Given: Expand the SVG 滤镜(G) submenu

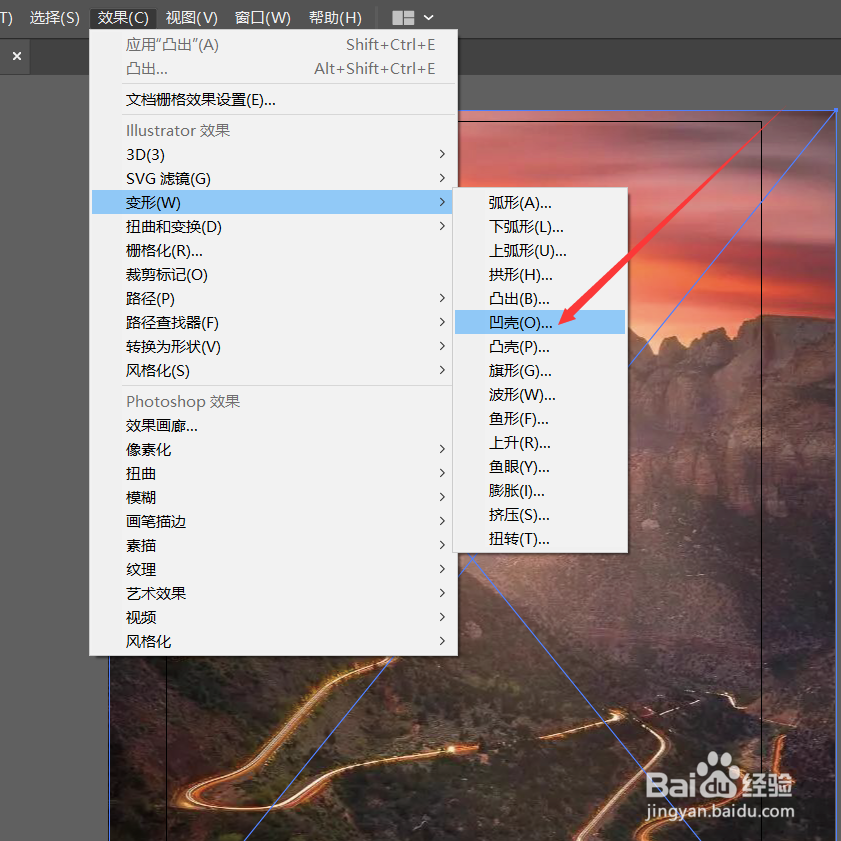Looking at the screenshot, I should coord(274,179).
